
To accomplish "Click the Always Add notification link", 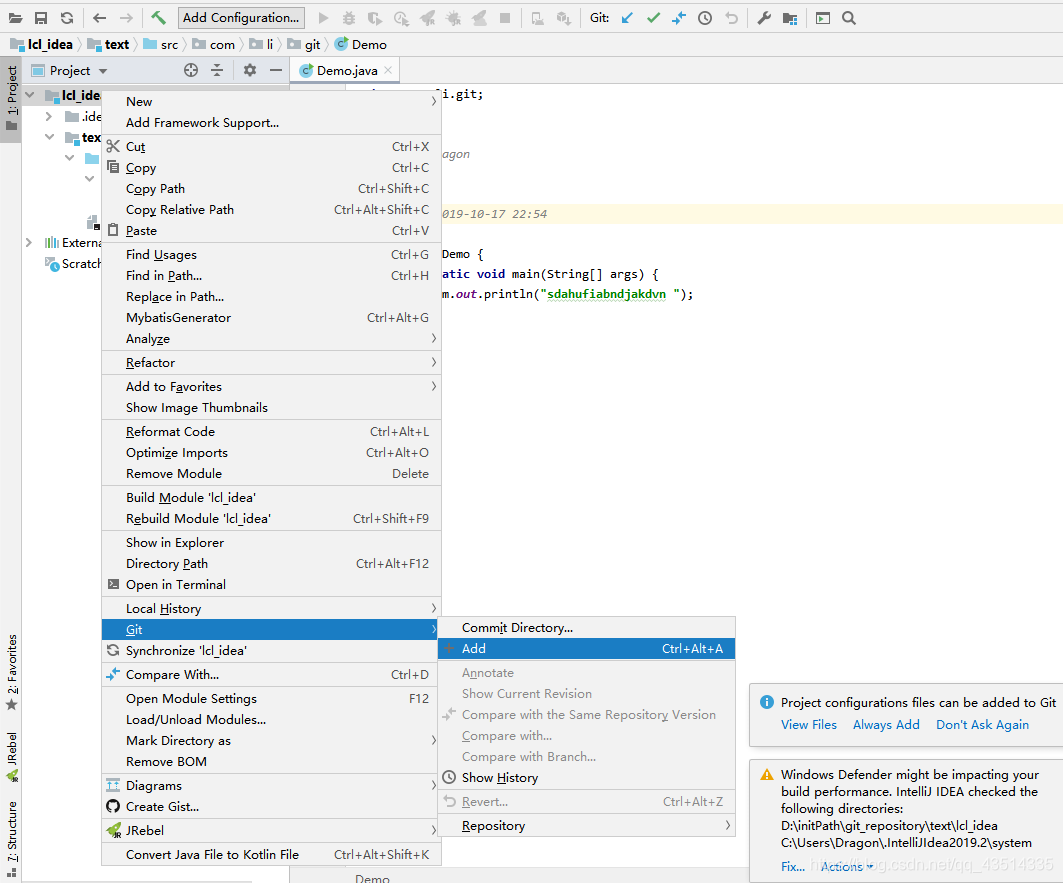I will [886, 724].
